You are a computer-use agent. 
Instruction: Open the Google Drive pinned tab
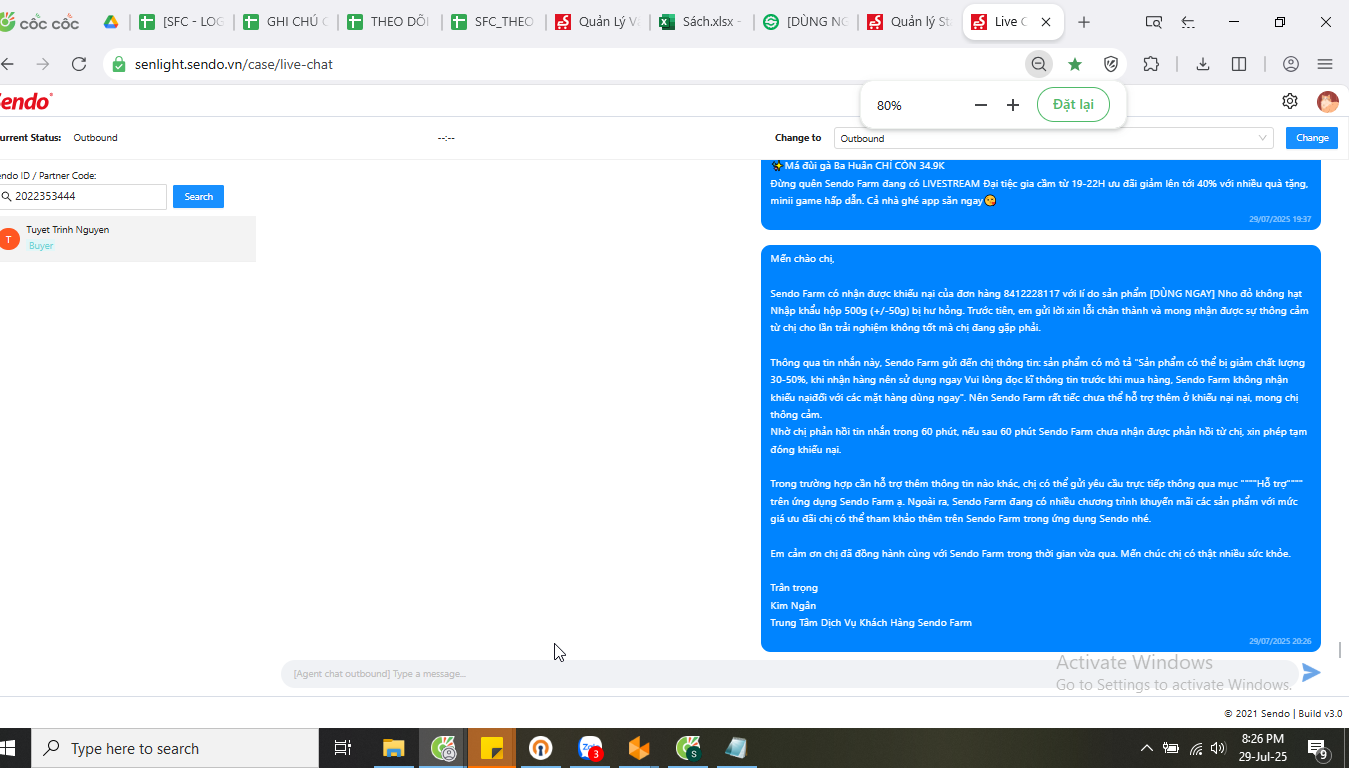(111, 22)
